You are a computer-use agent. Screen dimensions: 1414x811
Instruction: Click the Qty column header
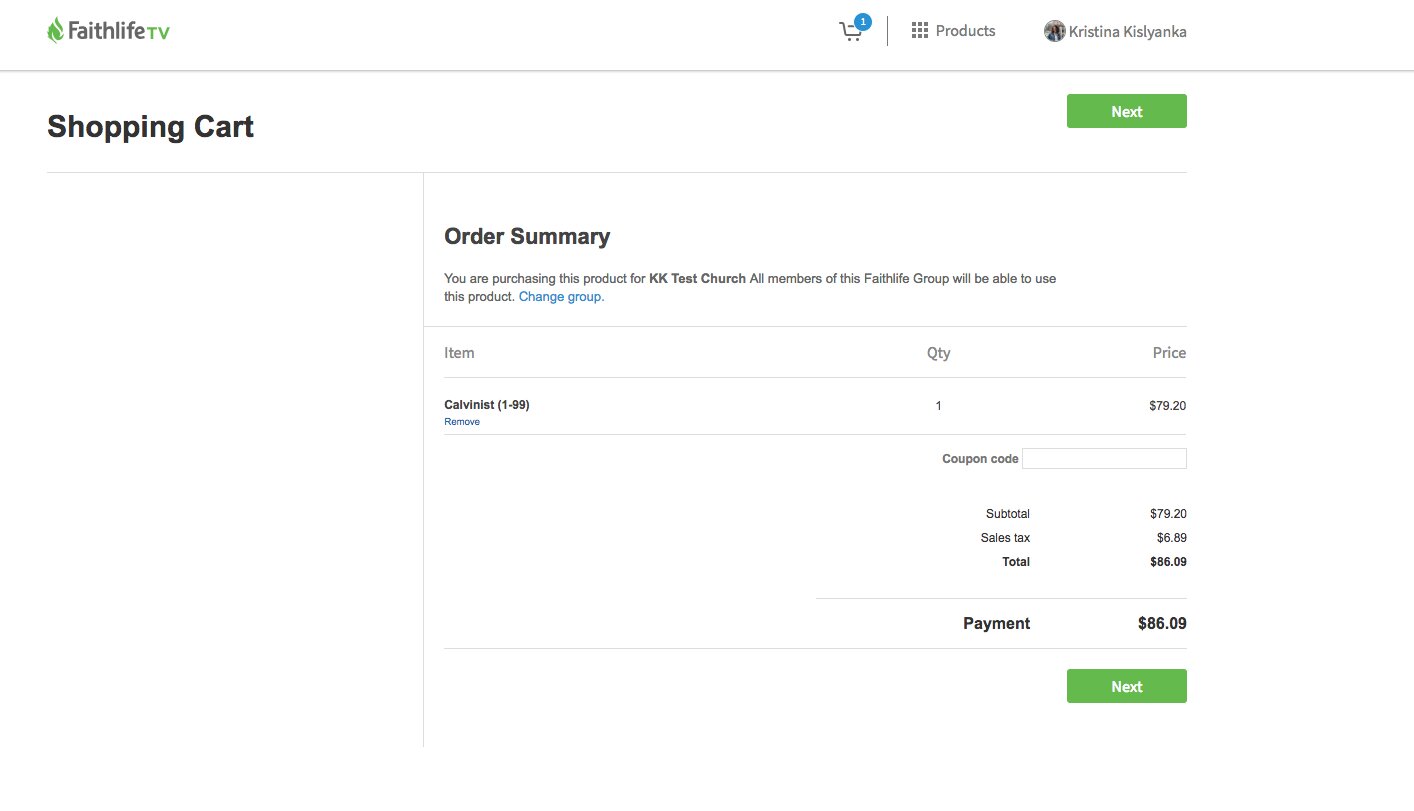[x=938, y=353]
